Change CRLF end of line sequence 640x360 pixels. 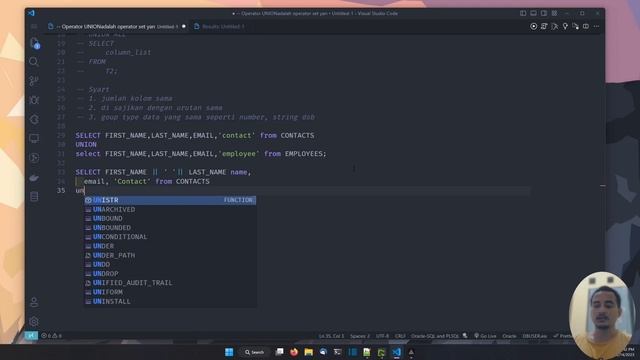click(400, 336)
